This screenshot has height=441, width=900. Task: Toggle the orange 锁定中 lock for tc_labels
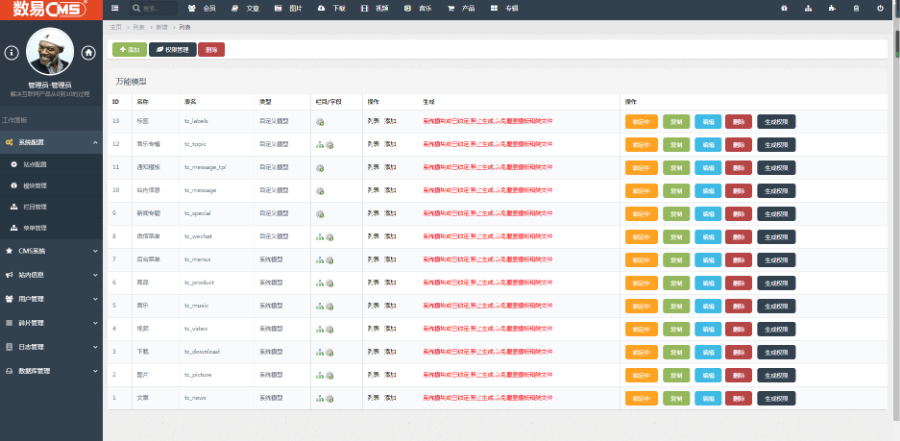tap(641, 122)
